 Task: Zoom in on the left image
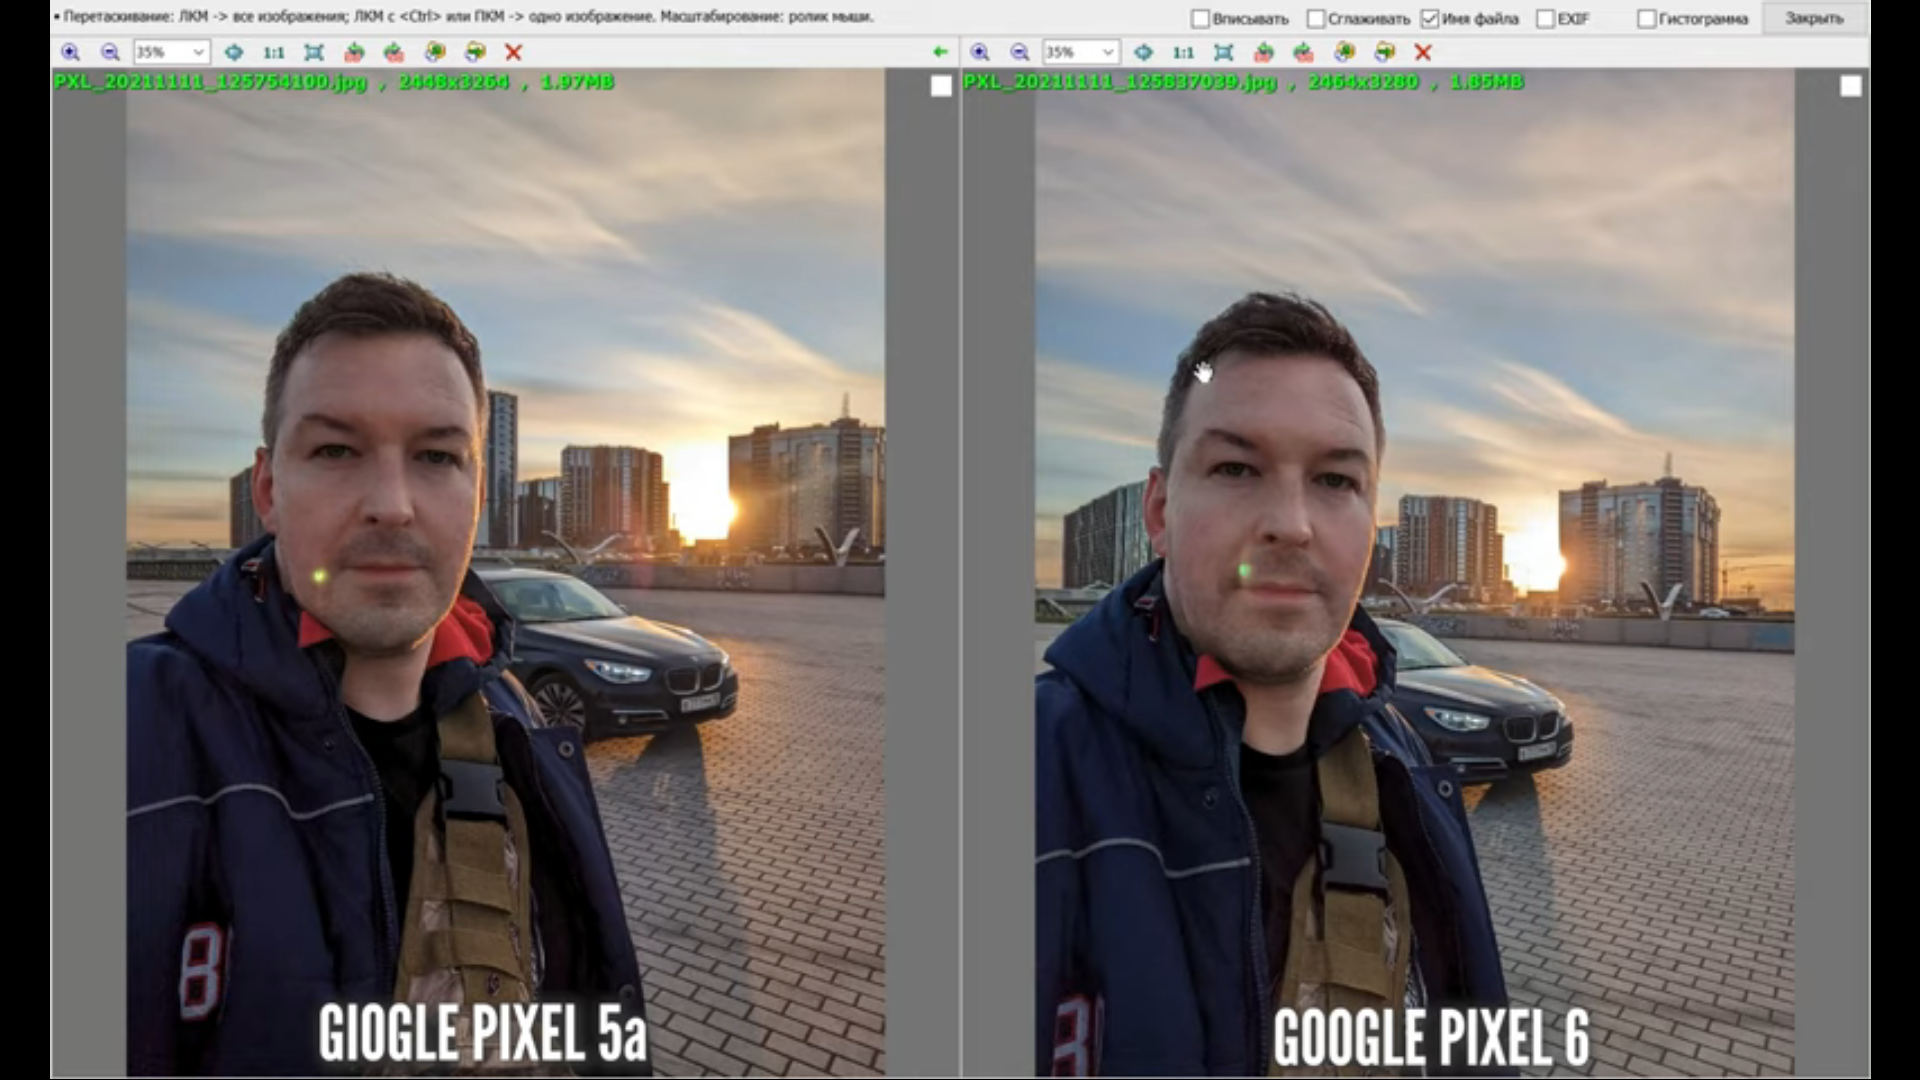pos(70,52)
